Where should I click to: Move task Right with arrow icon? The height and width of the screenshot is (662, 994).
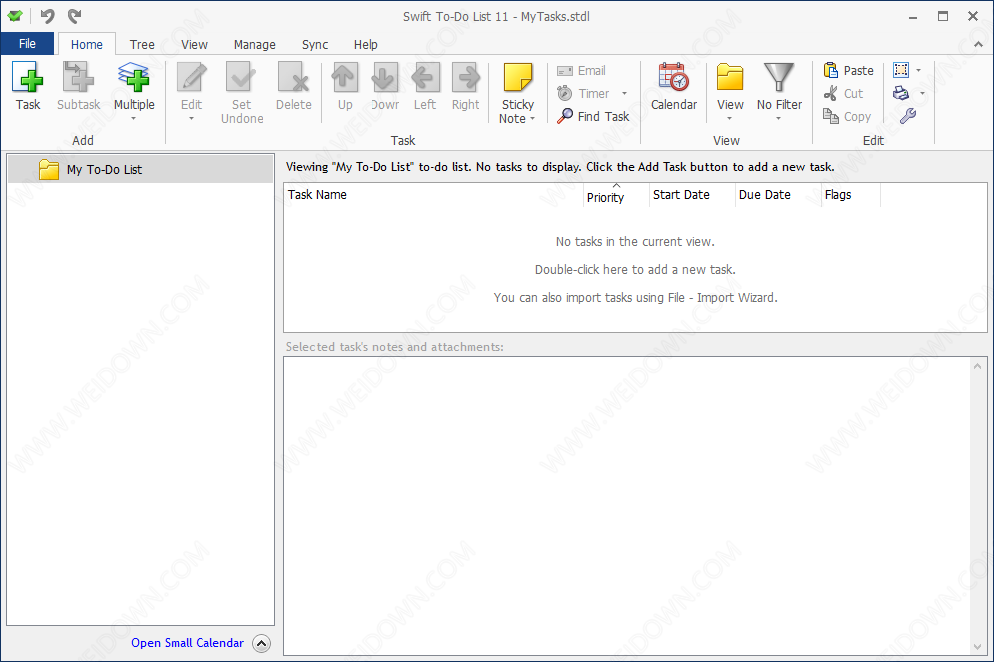(465, 77)
